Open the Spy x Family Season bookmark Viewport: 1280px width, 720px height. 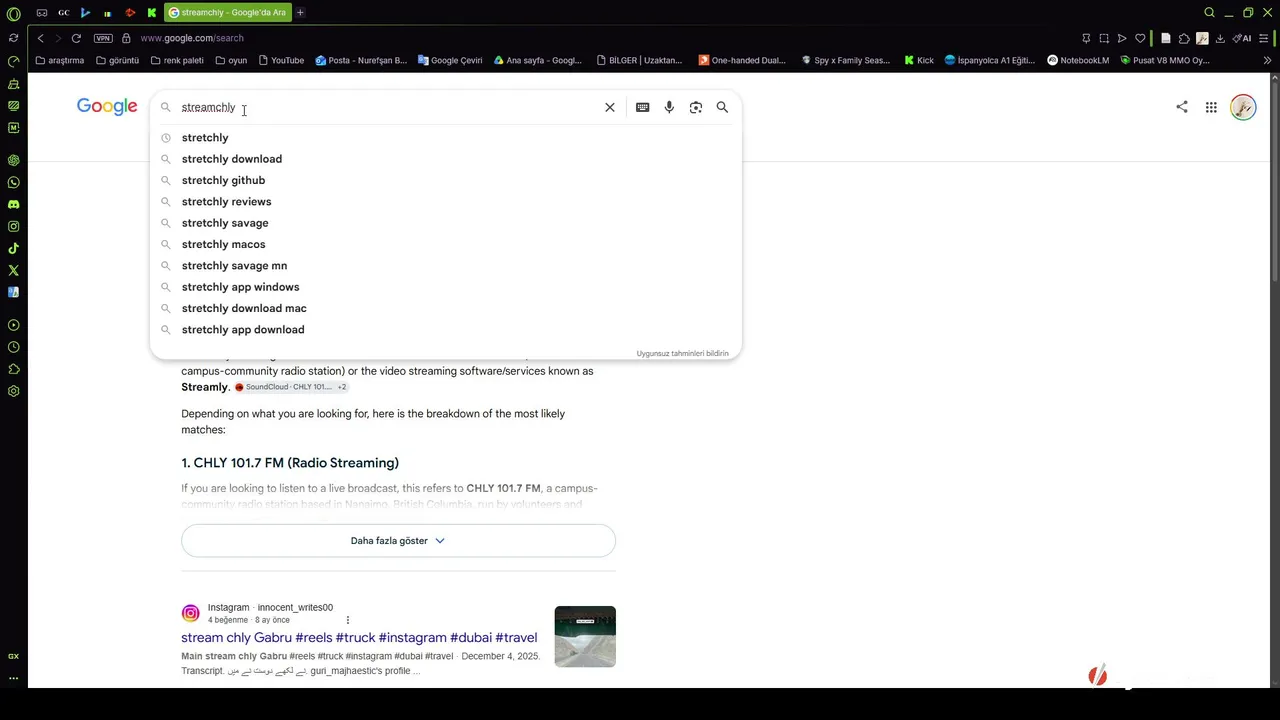coord(846,60)
